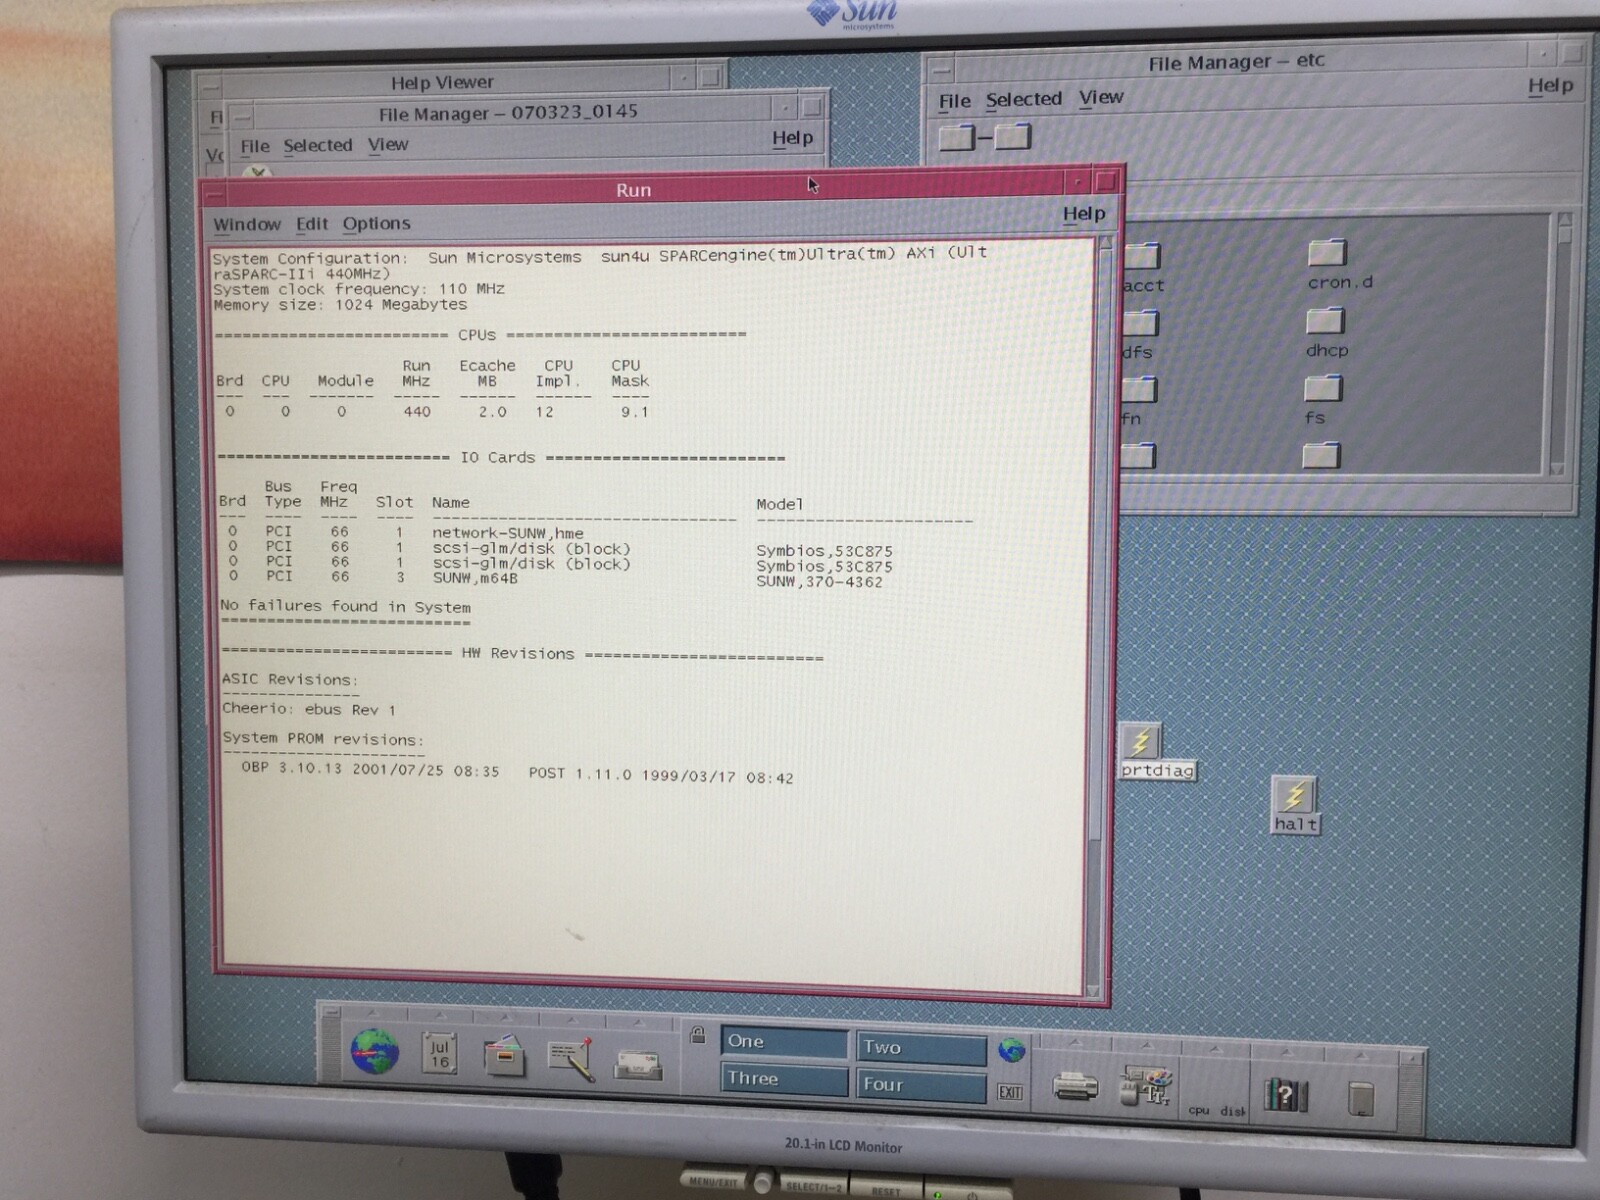This screenshot has width=1600, height=1200.
Task: Expand subpanel arrow above the printer icon
Action: [1076, 1043]
